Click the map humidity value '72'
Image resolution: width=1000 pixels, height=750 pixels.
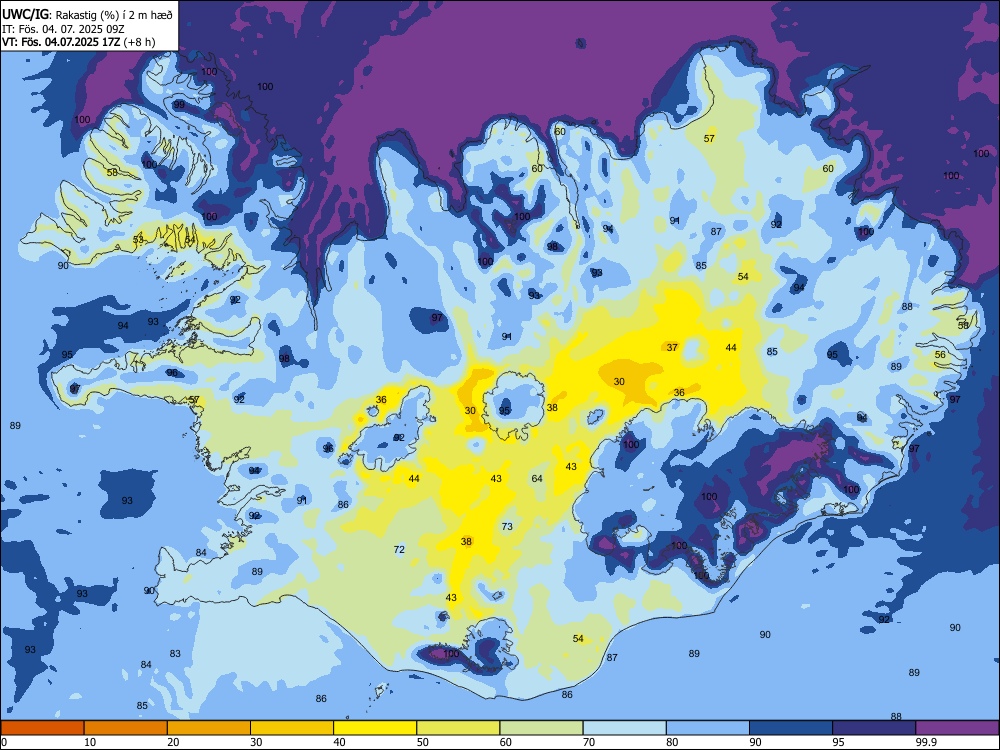(399, 549)
